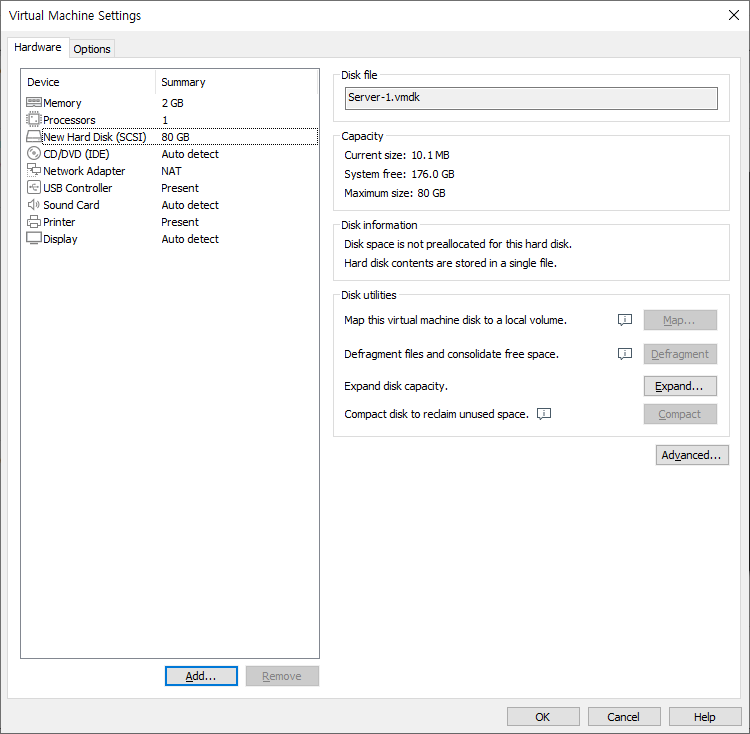Select the CD/DVD (IDE) device row
The width and height of the screenshot is (750, 734).
pyautogui.click(x=171, y=154)
